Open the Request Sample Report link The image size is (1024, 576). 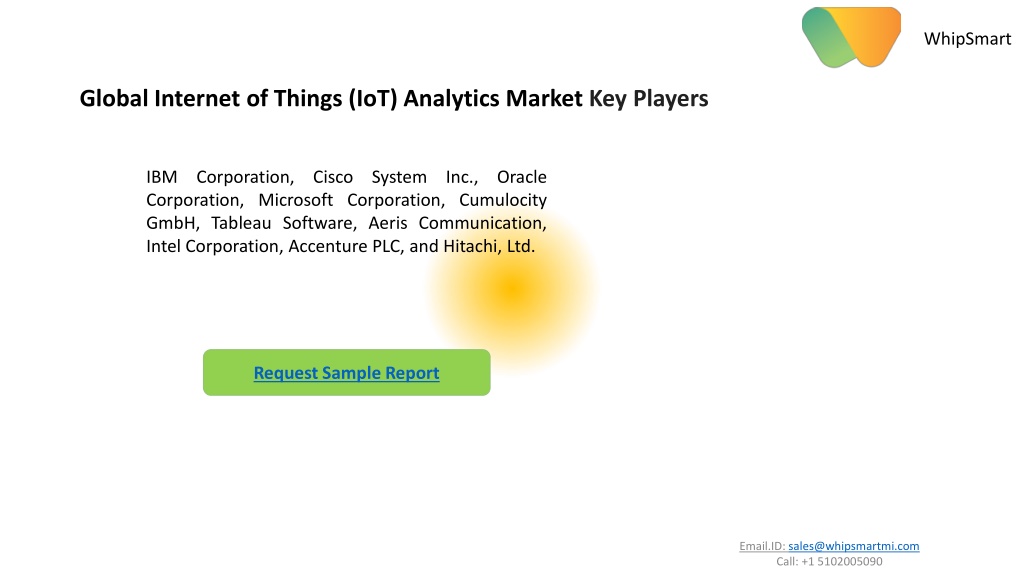point(346,372)
